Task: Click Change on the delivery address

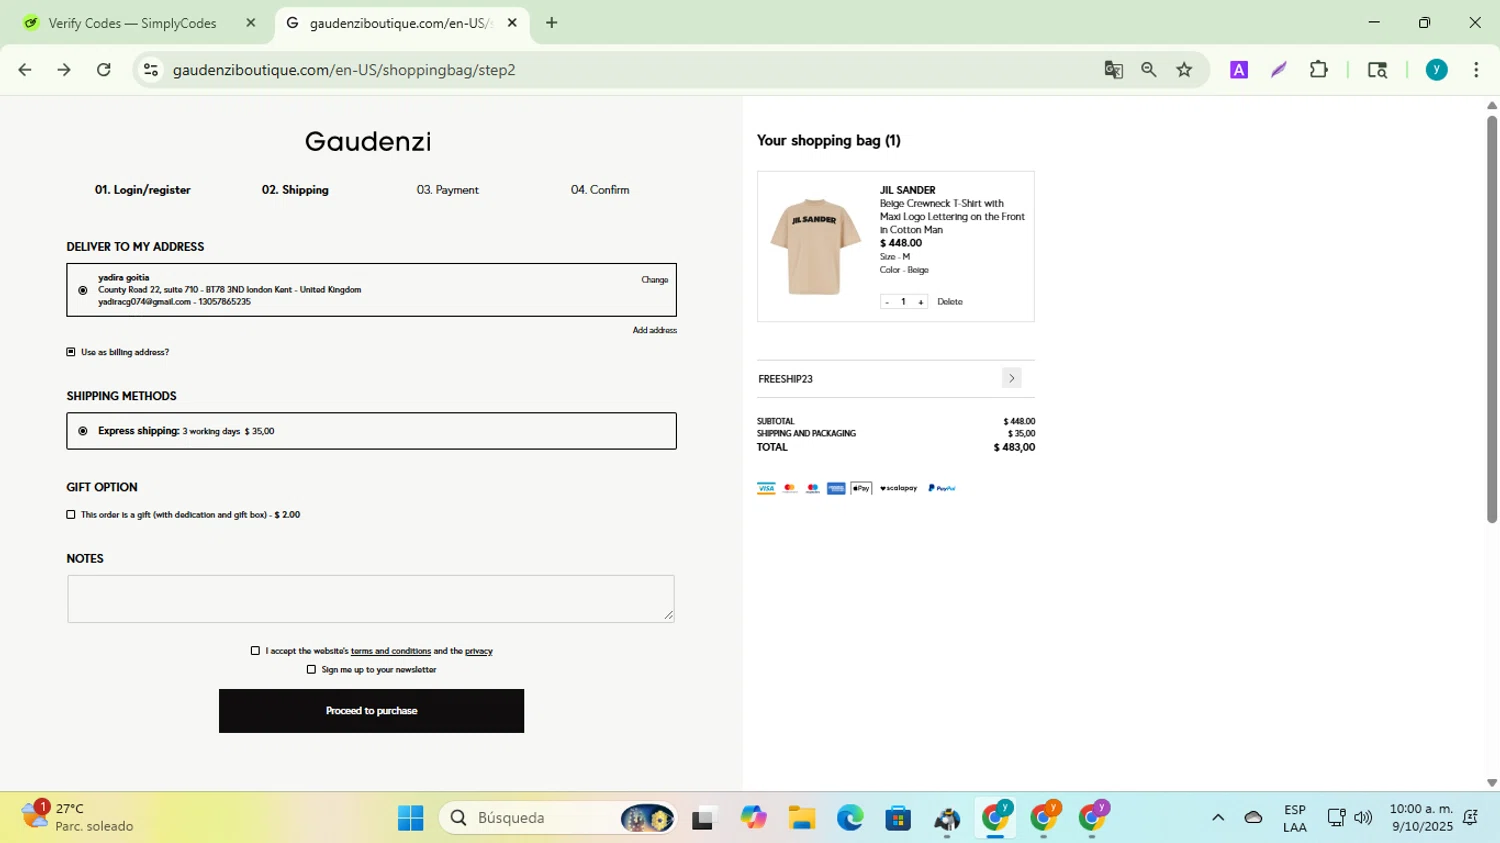Action: (x=655, y=280)
